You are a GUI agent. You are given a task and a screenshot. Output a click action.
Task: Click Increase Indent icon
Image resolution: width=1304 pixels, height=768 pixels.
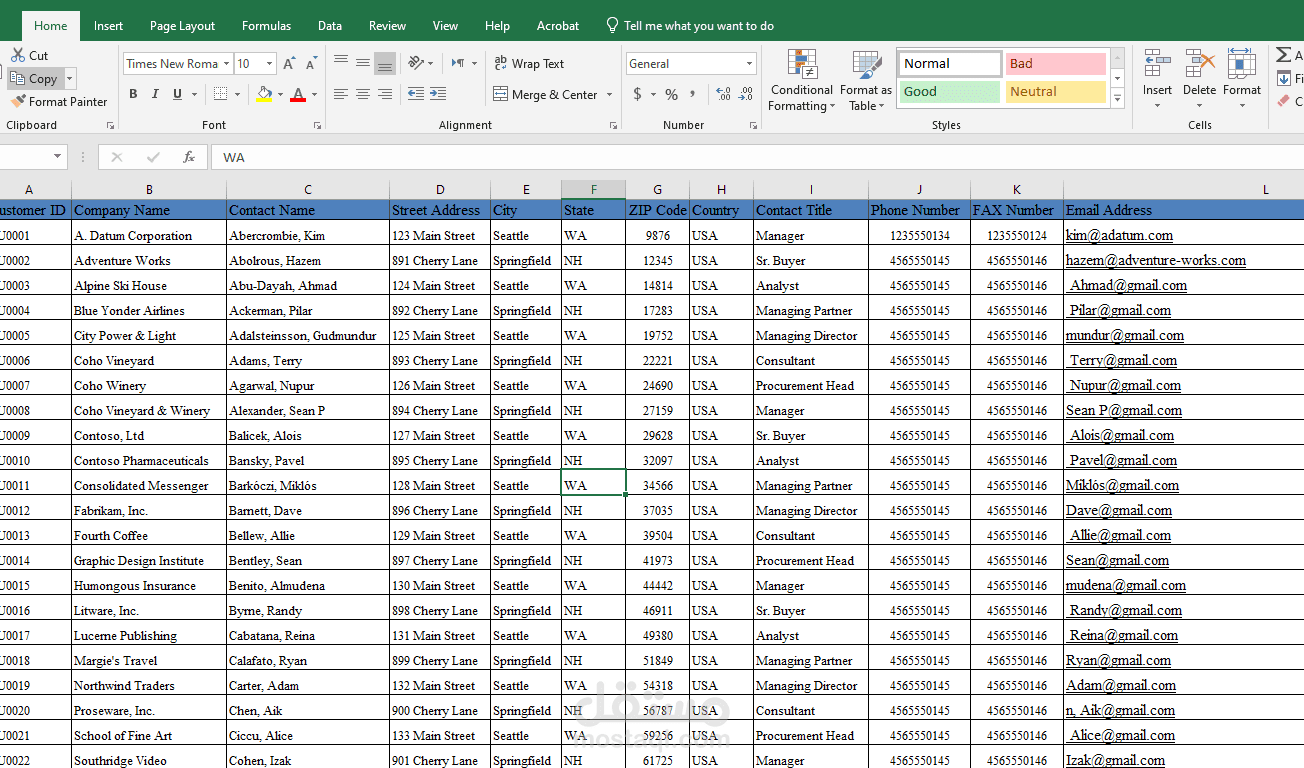pos(439,94)
